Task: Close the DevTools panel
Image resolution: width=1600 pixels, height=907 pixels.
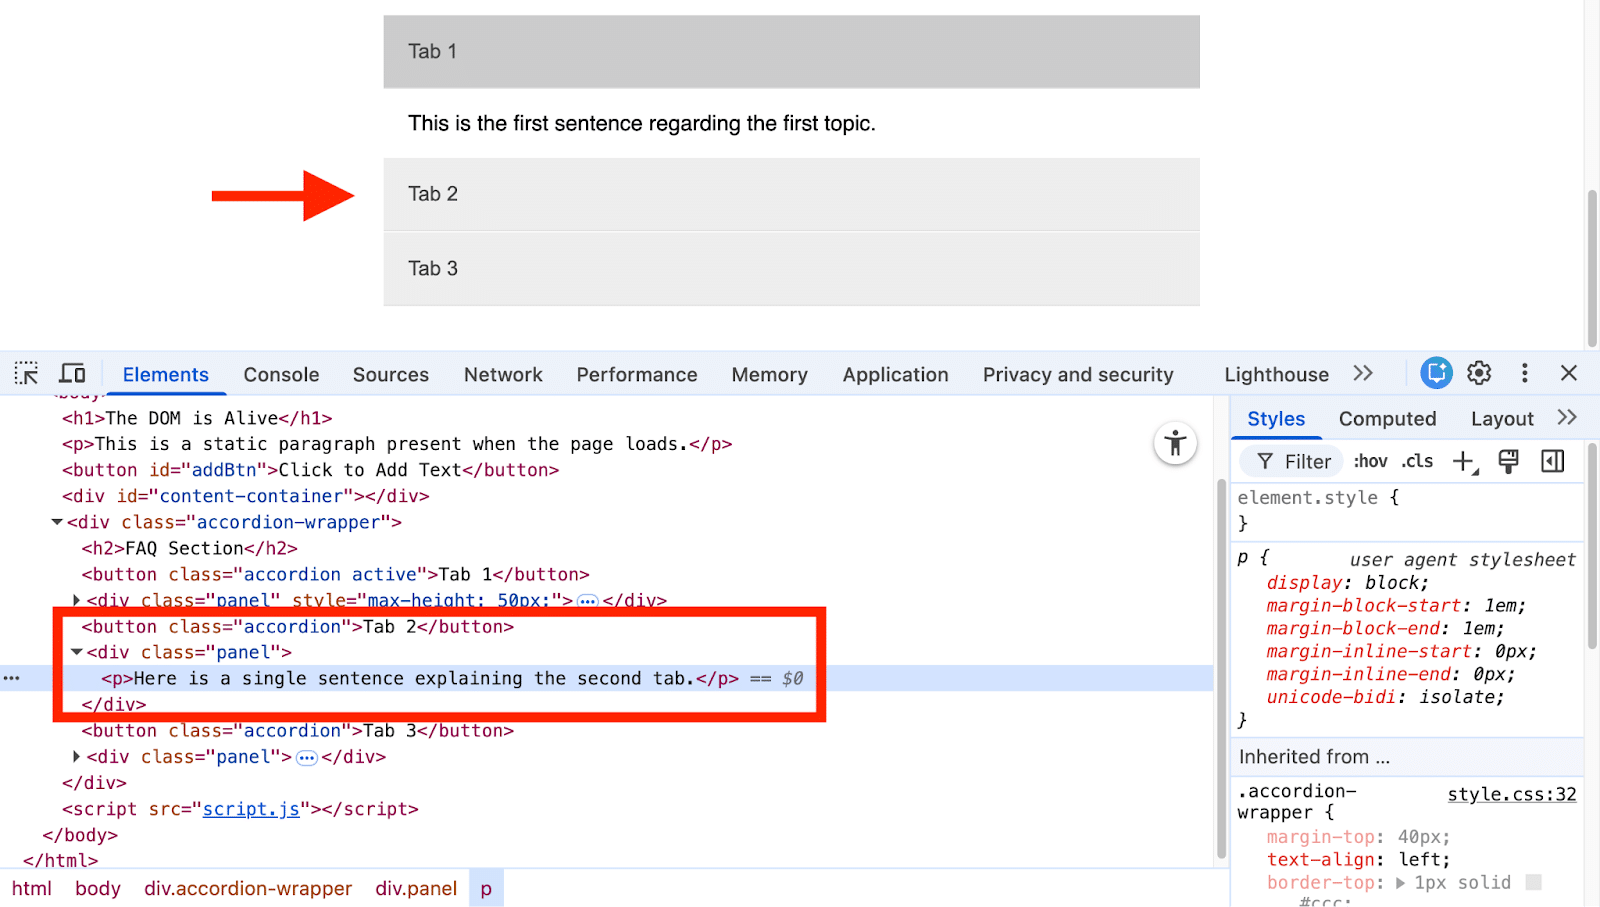Action: pos(1568,373)
